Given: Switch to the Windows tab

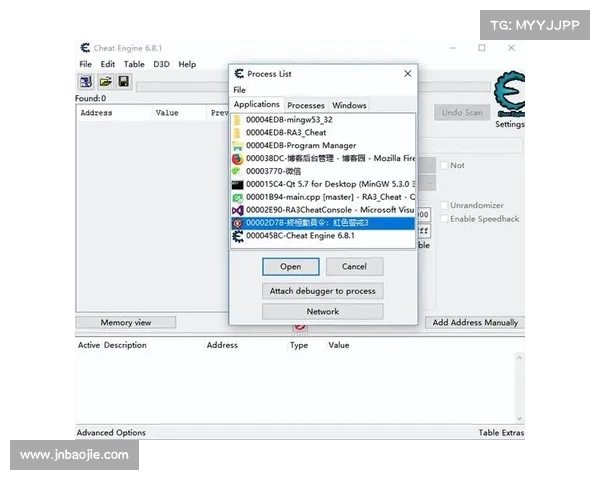Looking at the screenshot, I should coord(349,105).
